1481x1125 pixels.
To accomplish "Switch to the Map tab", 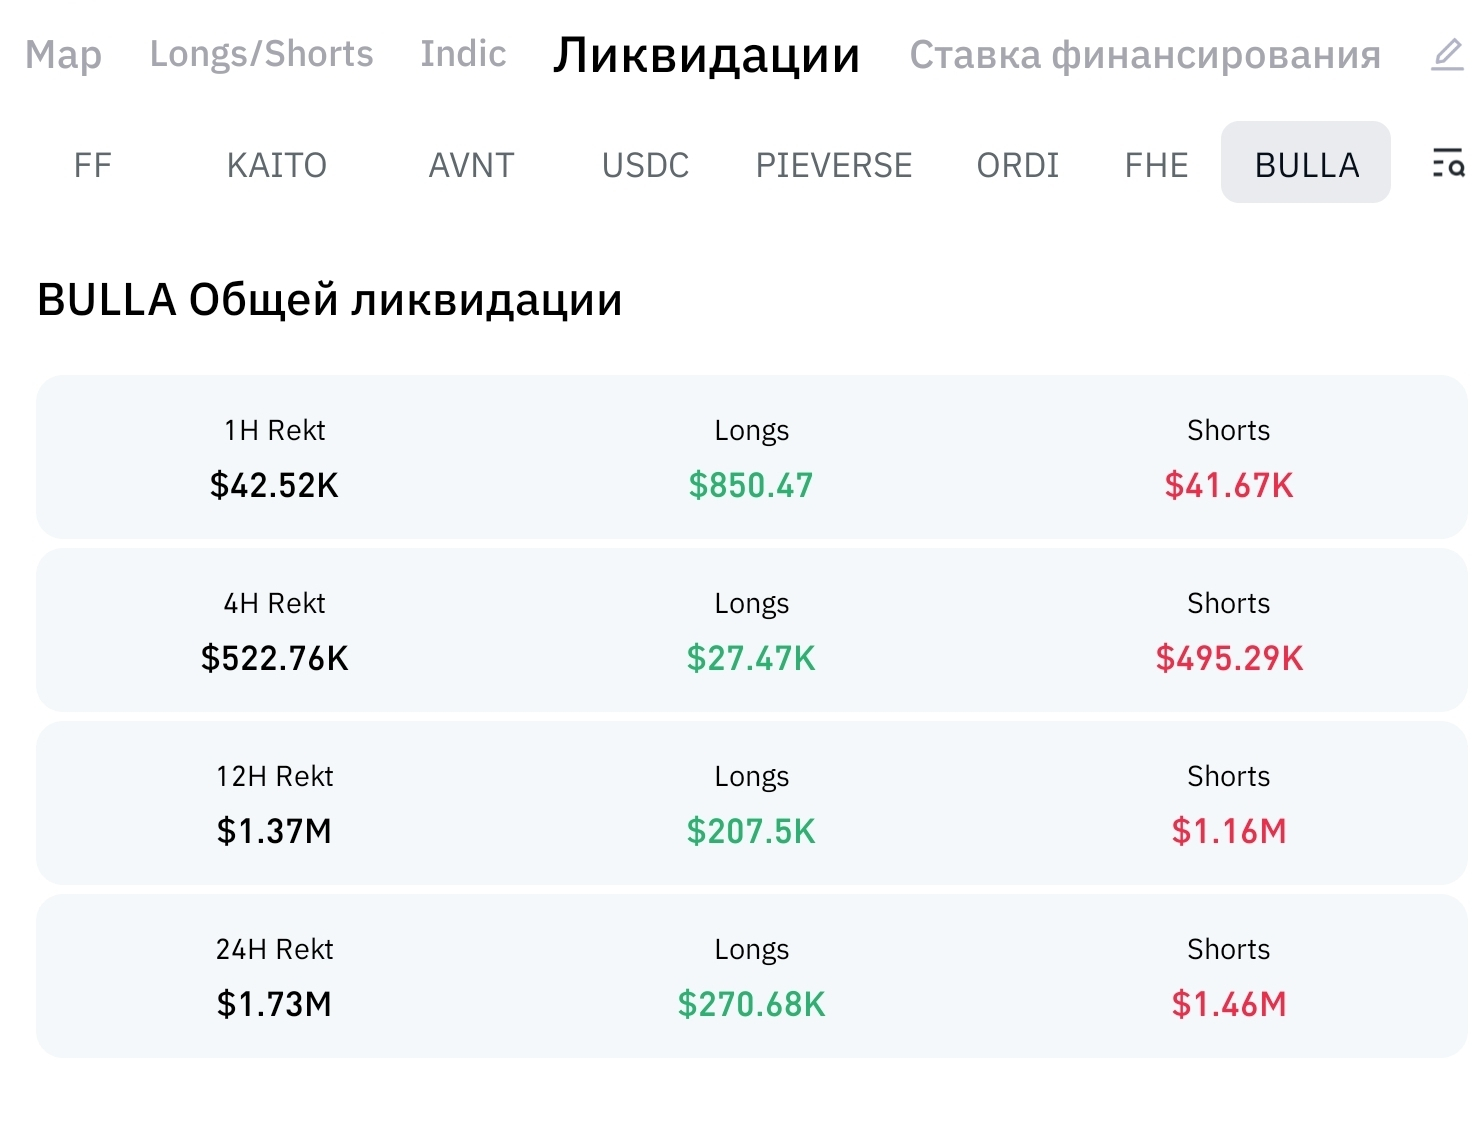I will coord(63,54).
